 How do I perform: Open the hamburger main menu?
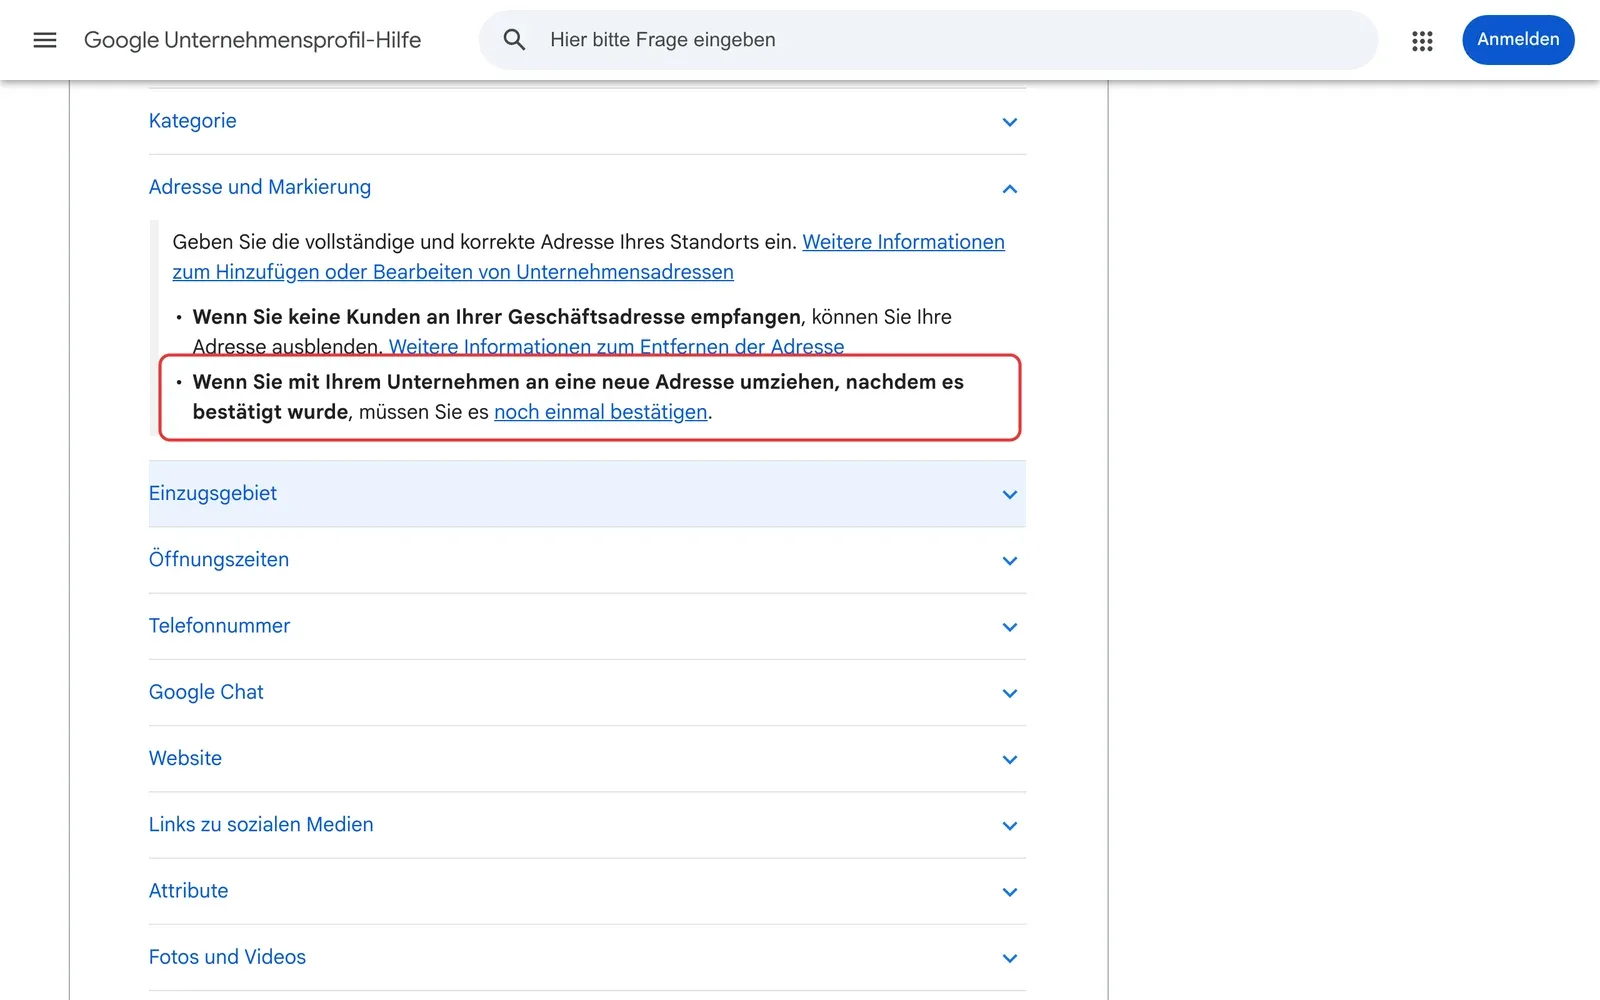click(x=45, y=40)
